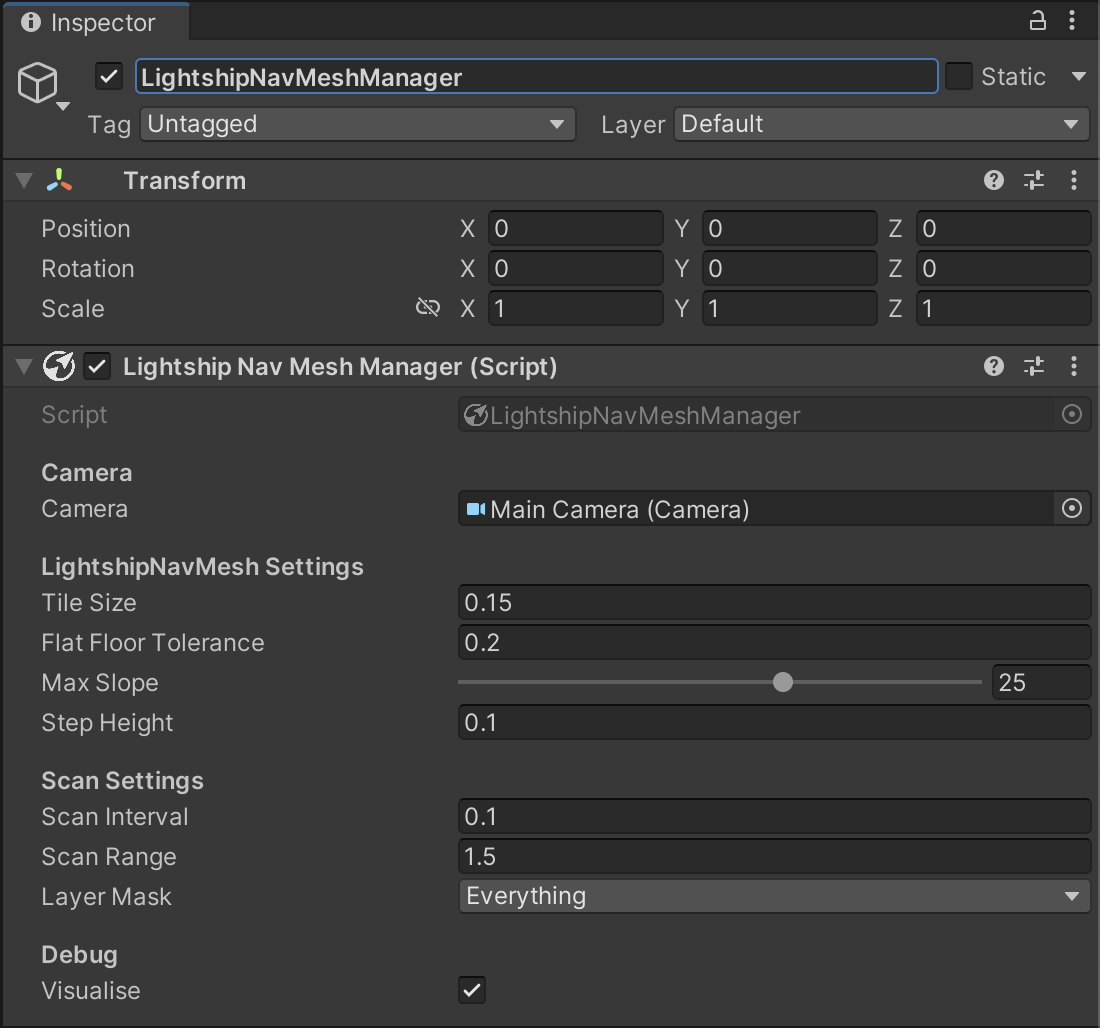Click the Max Slope slider handle
1100x1028 pixels.
[782, 682]
